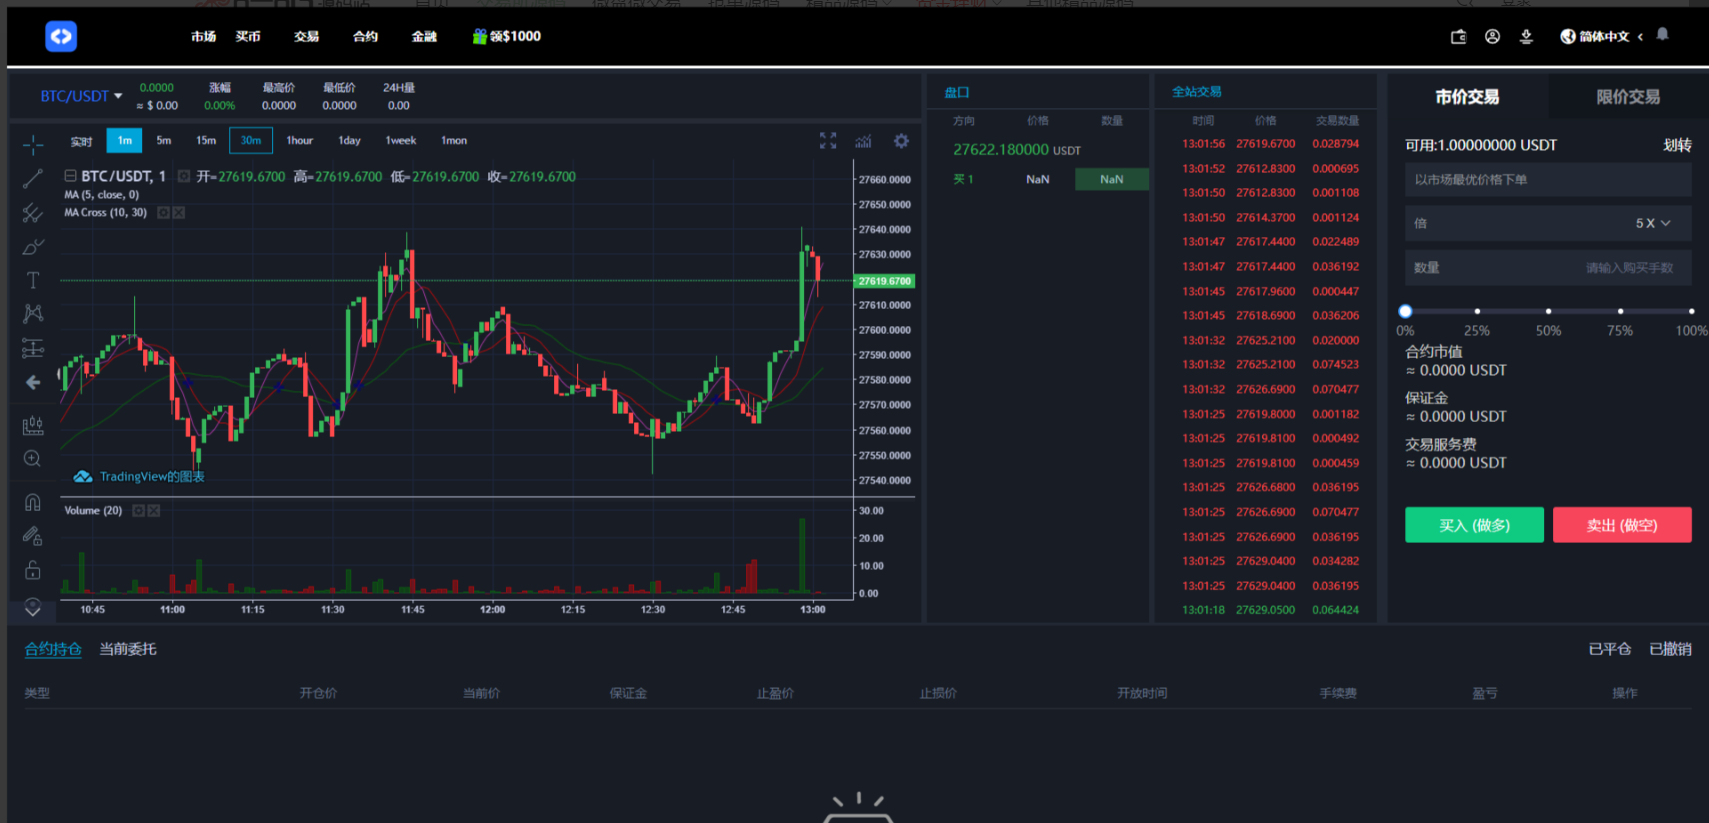
Task: Open the BTC/USDT pair dropdown
Action: point(81,96)
